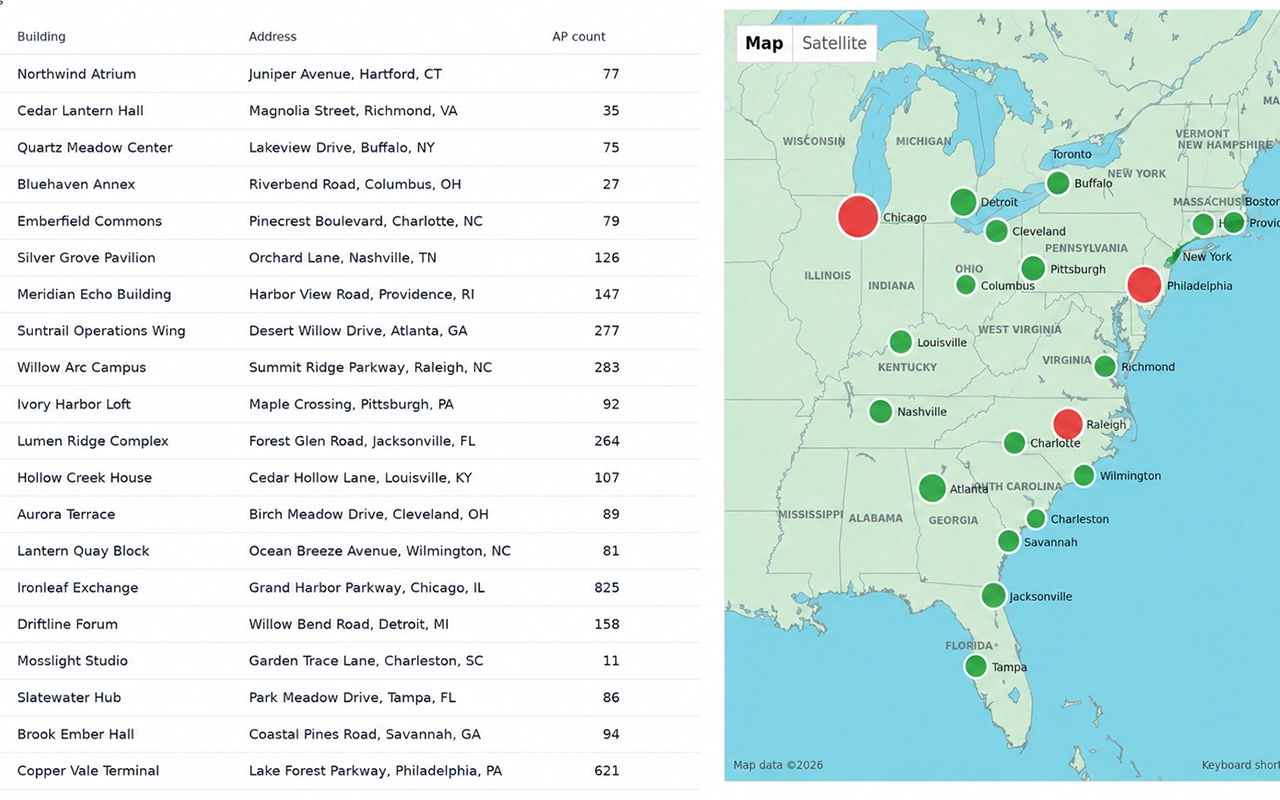Sort by the Address column header
The image size is (1280, 800).
pos(272,37)
